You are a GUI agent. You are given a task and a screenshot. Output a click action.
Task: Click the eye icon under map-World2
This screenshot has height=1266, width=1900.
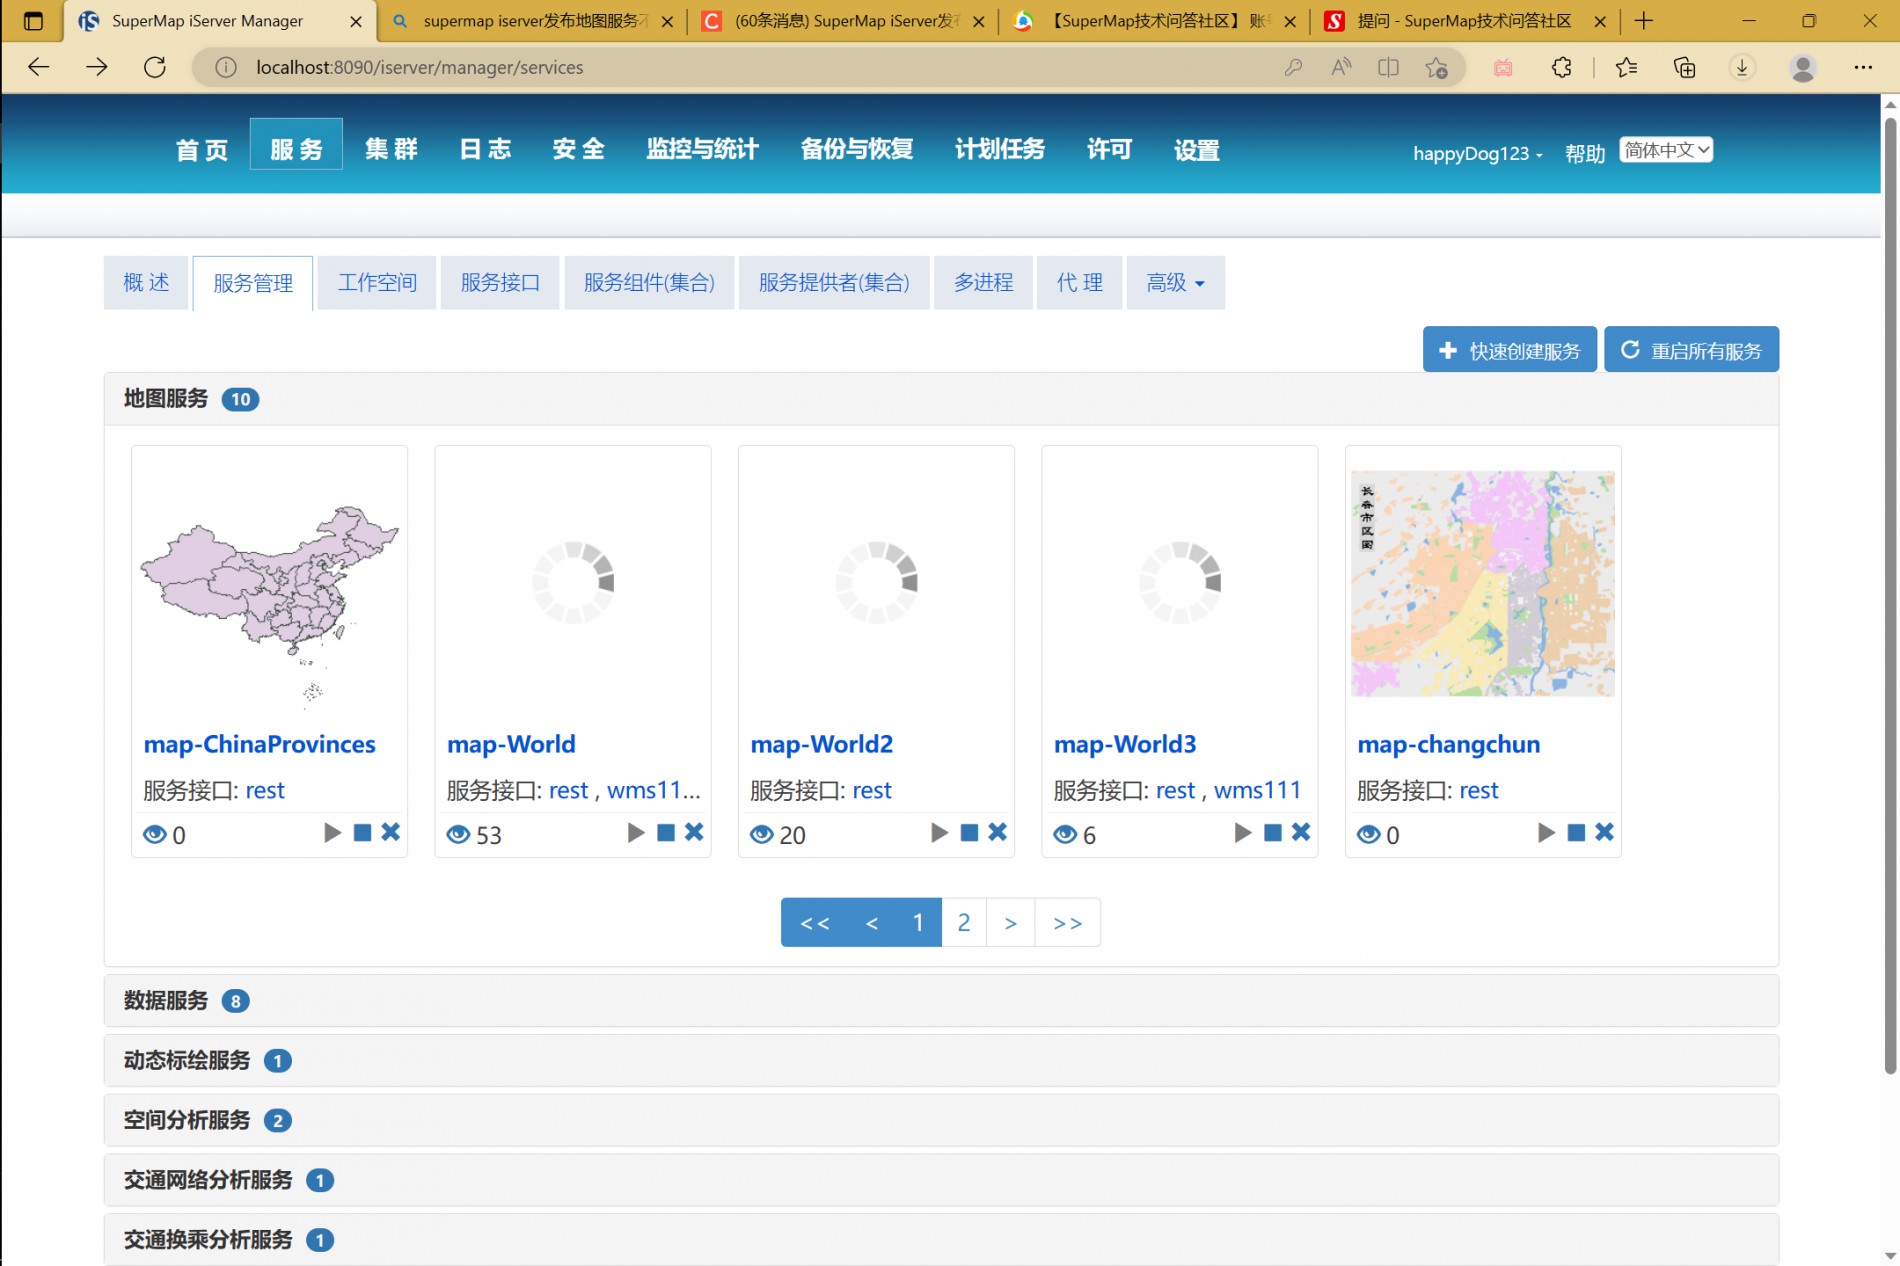coord(762,834)
